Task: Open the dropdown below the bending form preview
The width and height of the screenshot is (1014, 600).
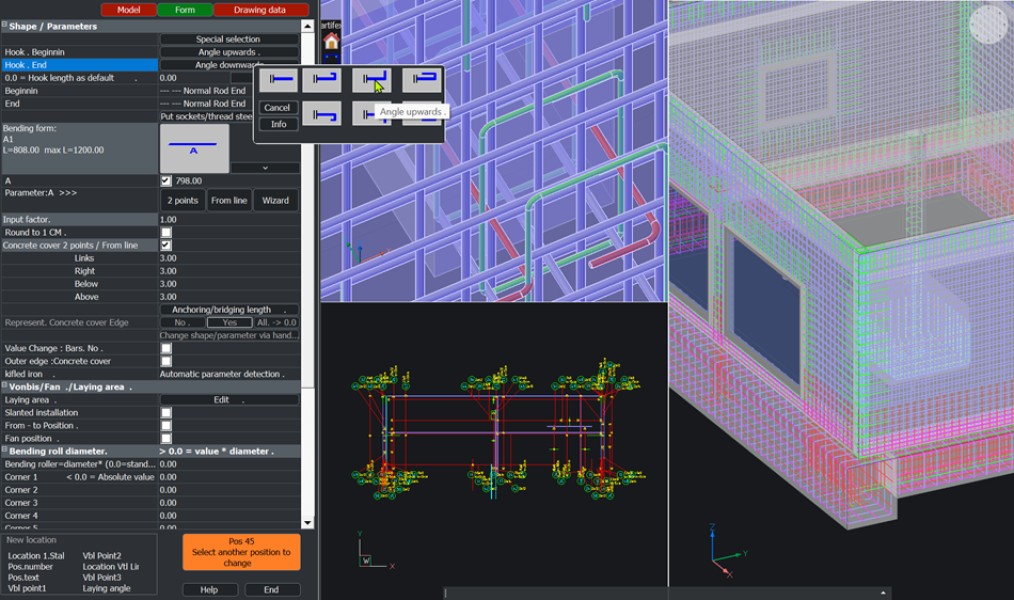Action: tap(265, 167)
